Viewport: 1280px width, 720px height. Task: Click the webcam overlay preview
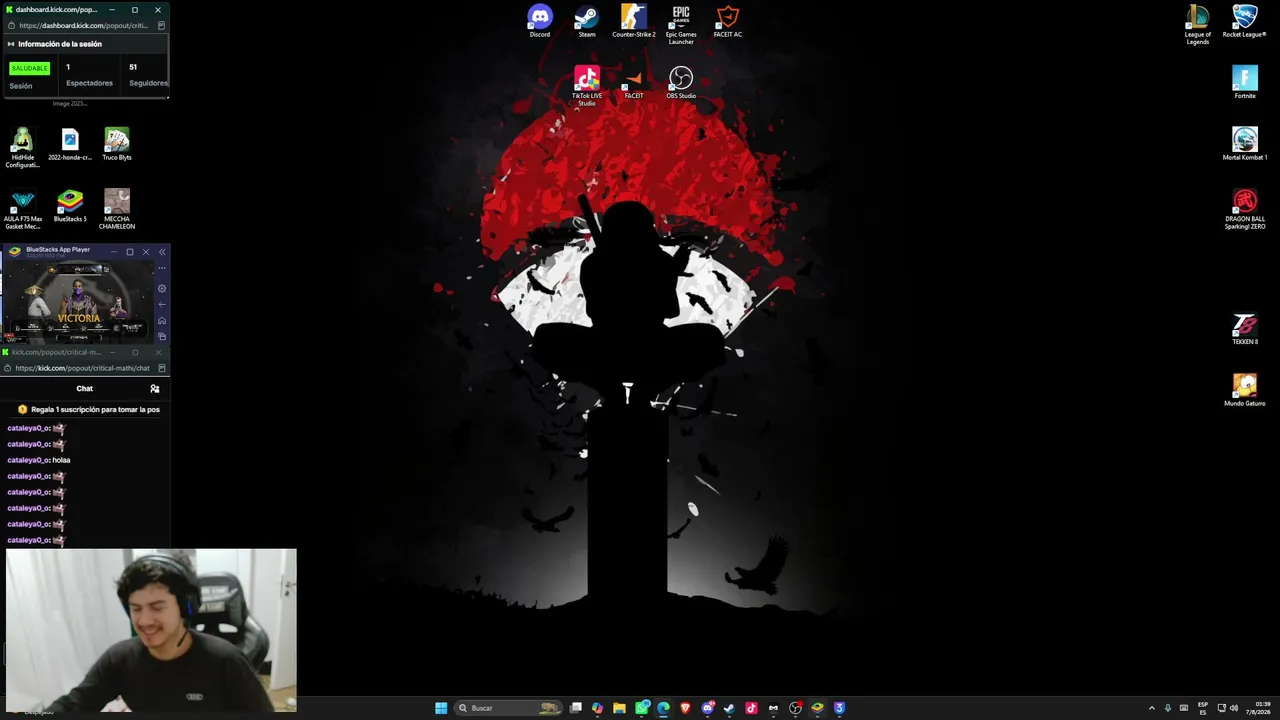(151, 630)
